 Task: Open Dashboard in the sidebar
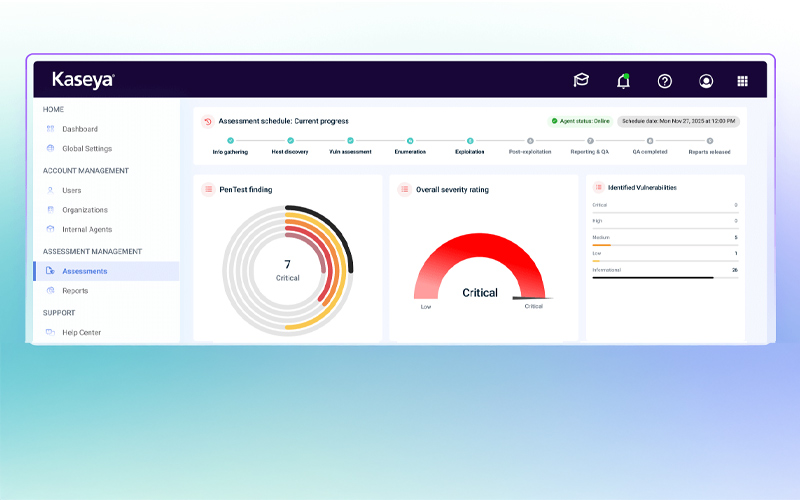click(x=79, y=129)
